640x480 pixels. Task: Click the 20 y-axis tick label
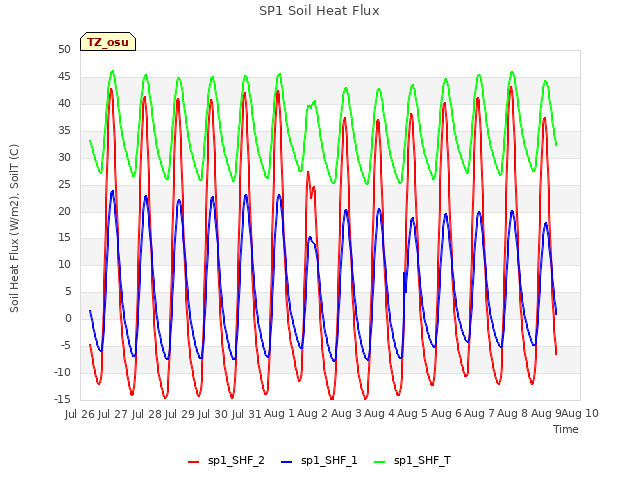point(64,211)
